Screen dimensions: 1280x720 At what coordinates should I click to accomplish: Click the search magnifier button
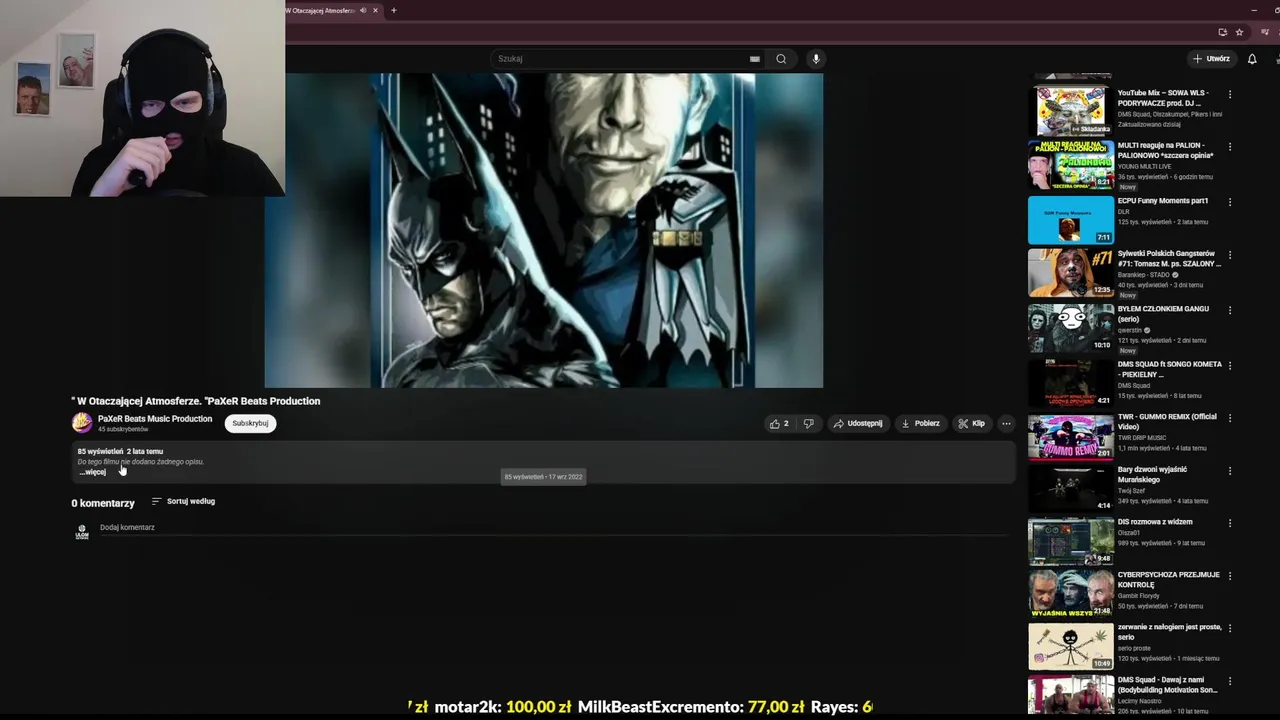click(x=781, y=59)
